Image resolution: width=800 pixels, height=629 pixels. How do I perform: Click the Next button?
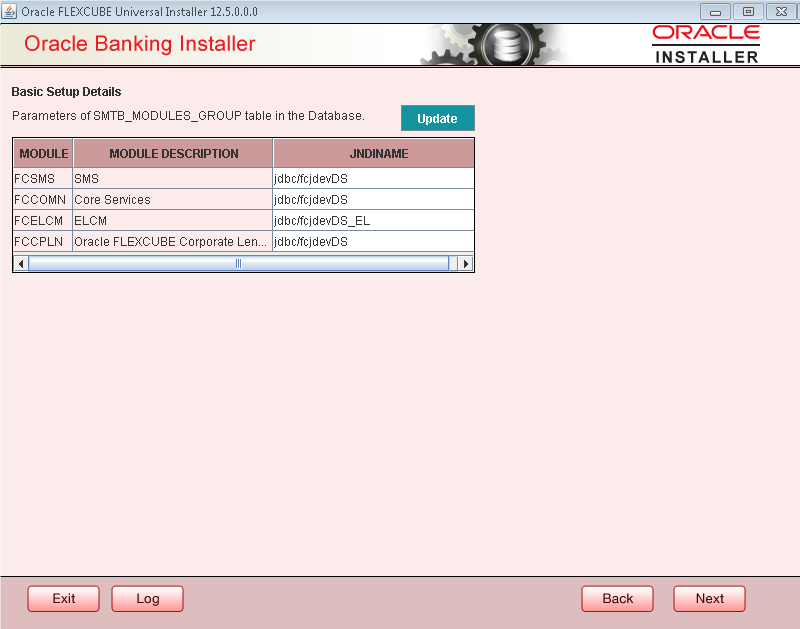tap(709, 598)
